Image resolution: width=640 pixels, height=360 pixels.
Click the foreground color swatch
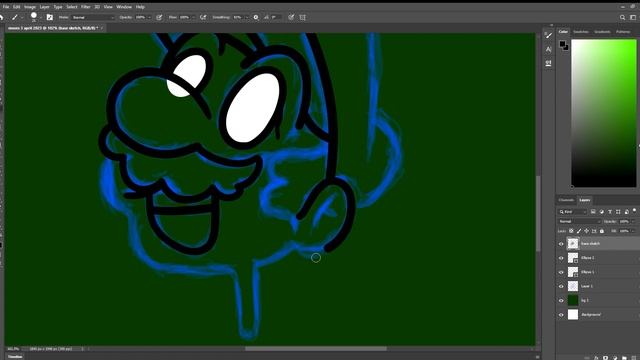(x=562, y=44)
